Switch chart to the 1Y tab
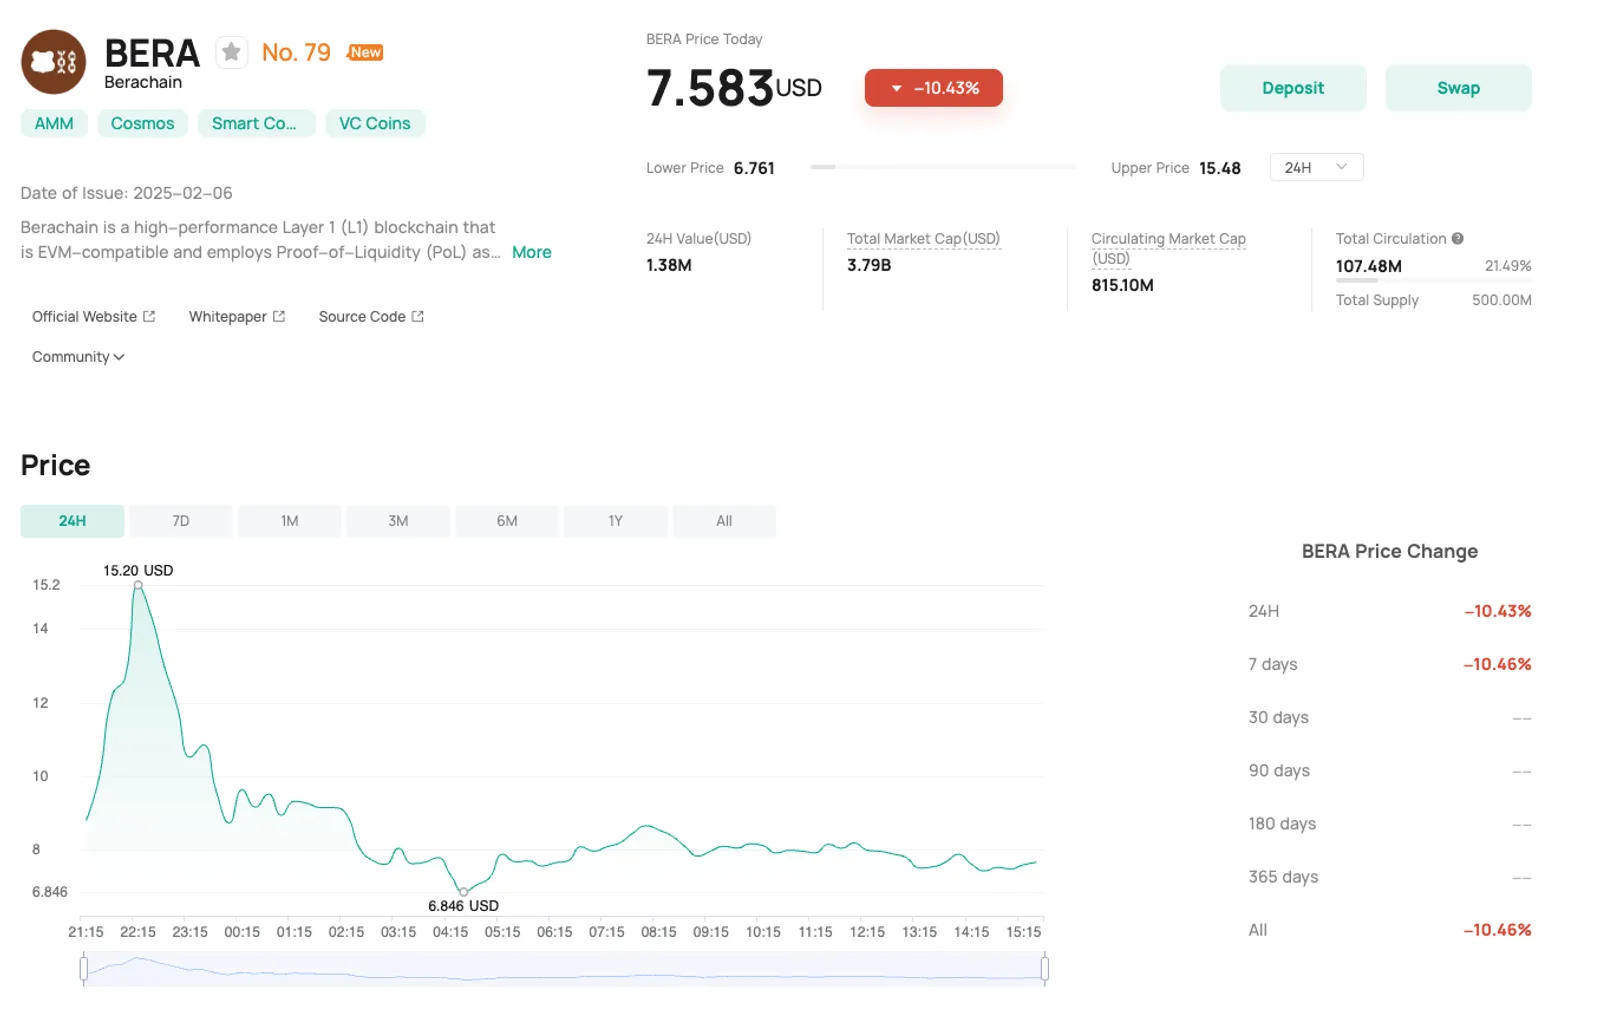Screen dimensions: 1600x1032 616,521
